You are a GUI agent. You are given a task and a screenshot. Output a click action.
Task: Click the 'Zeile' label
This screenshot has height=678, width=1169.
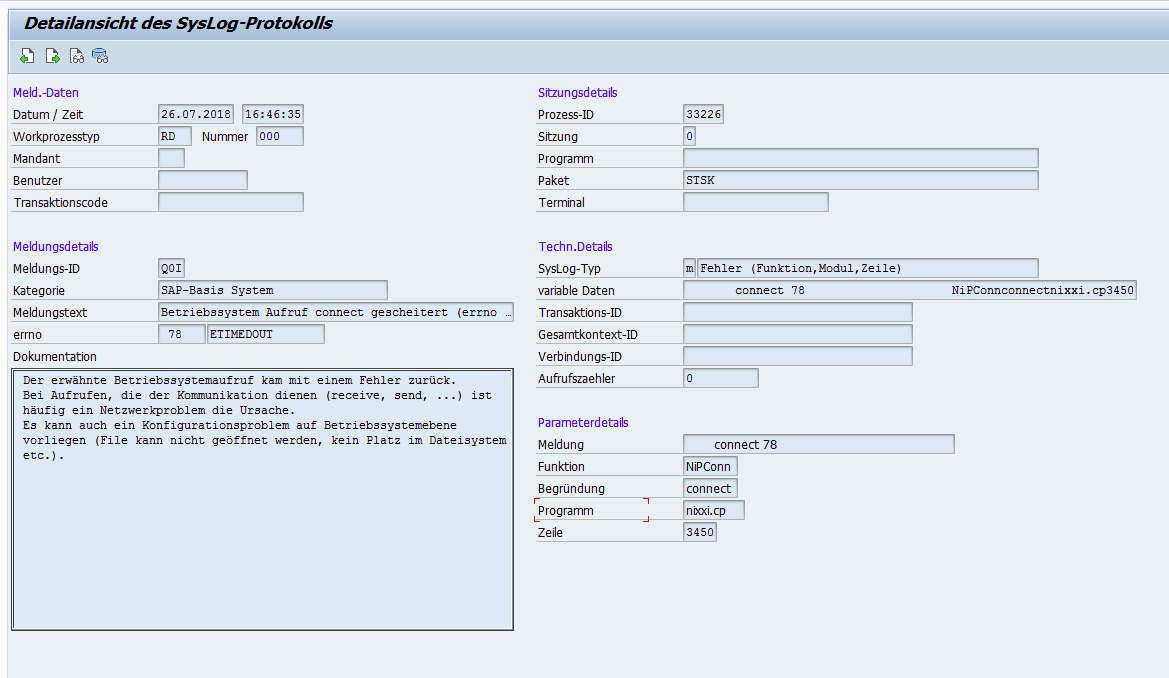tap(550, 533)
